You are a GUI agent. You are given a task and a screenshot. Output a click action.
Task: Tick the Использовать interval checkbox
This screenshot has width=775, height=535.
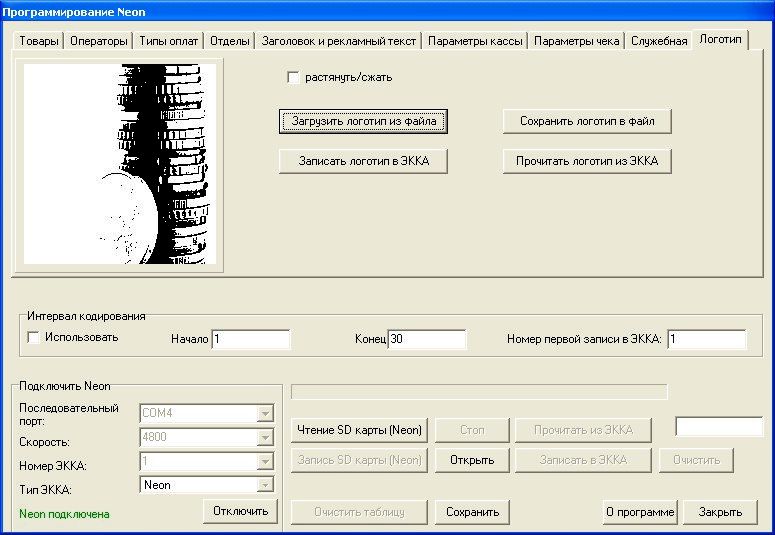point(34,338)
